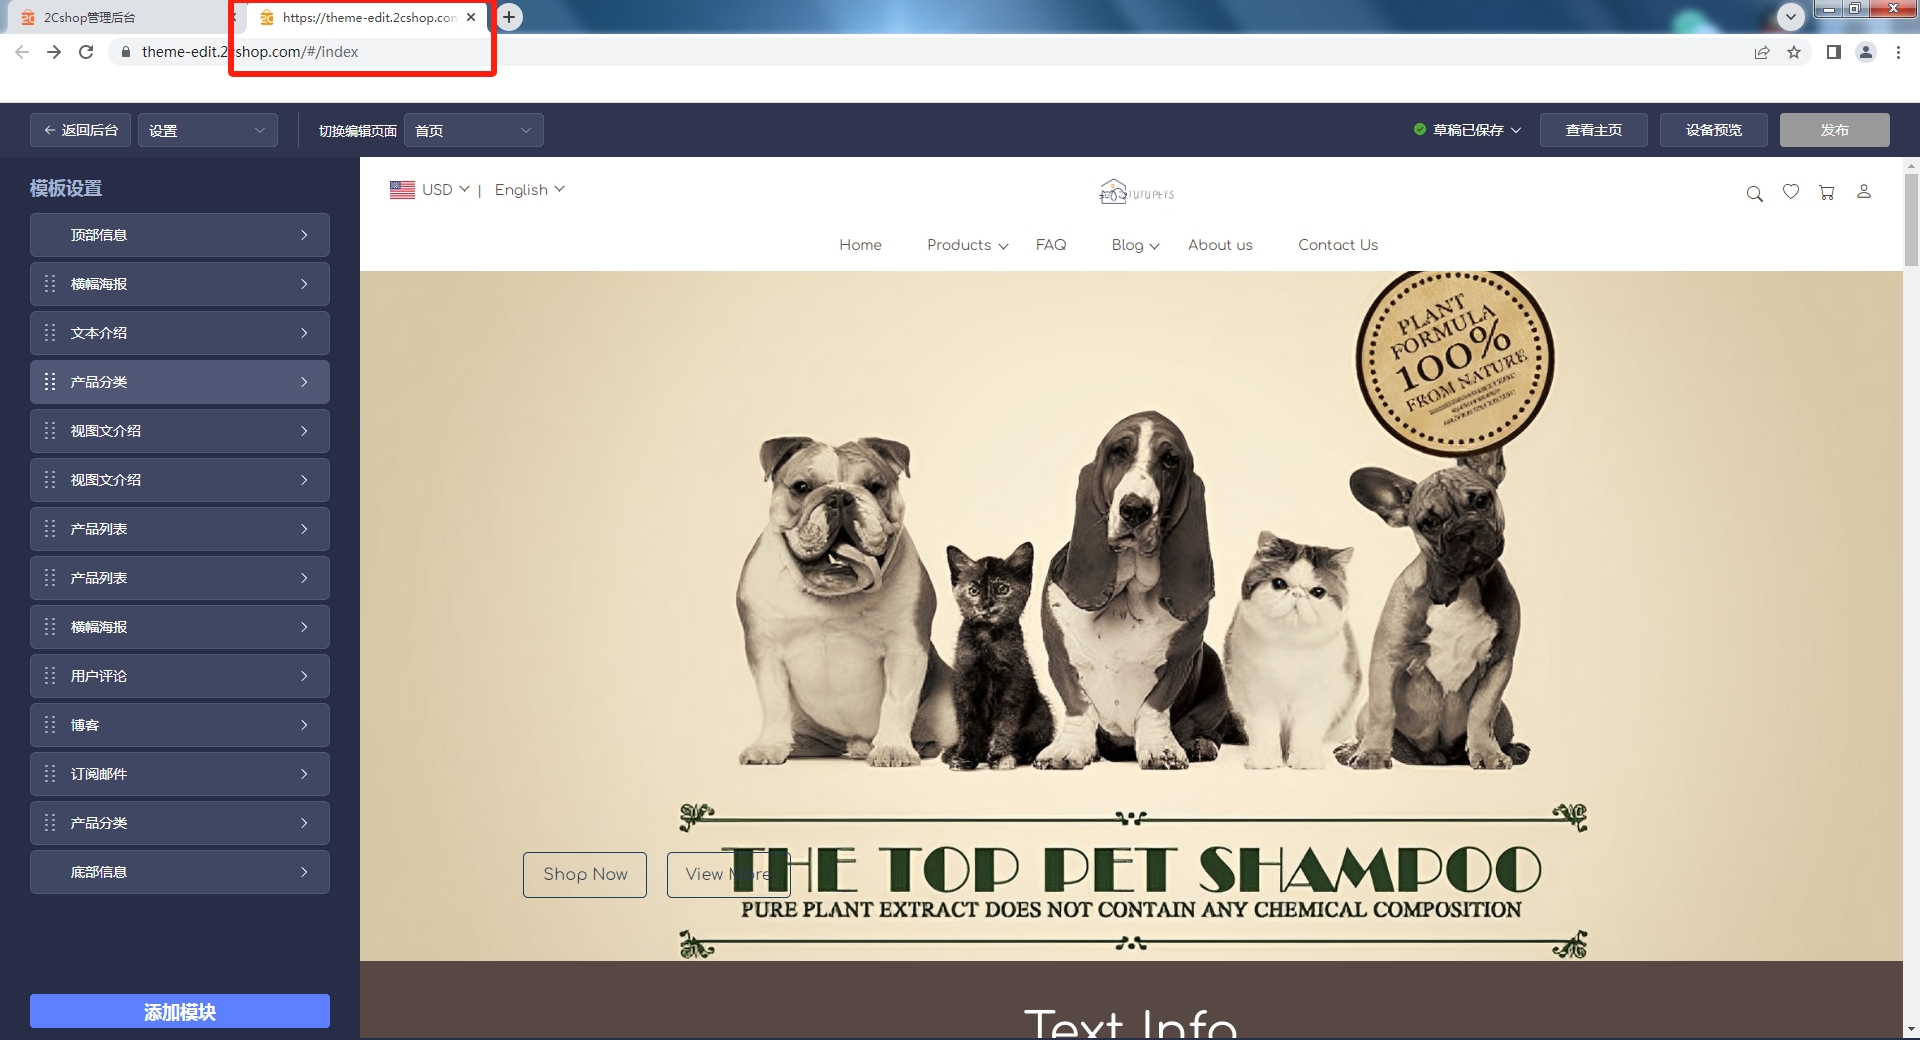Expand the 博客 module chevron
Screen dimensions: 1920x1040
point(304,725)
